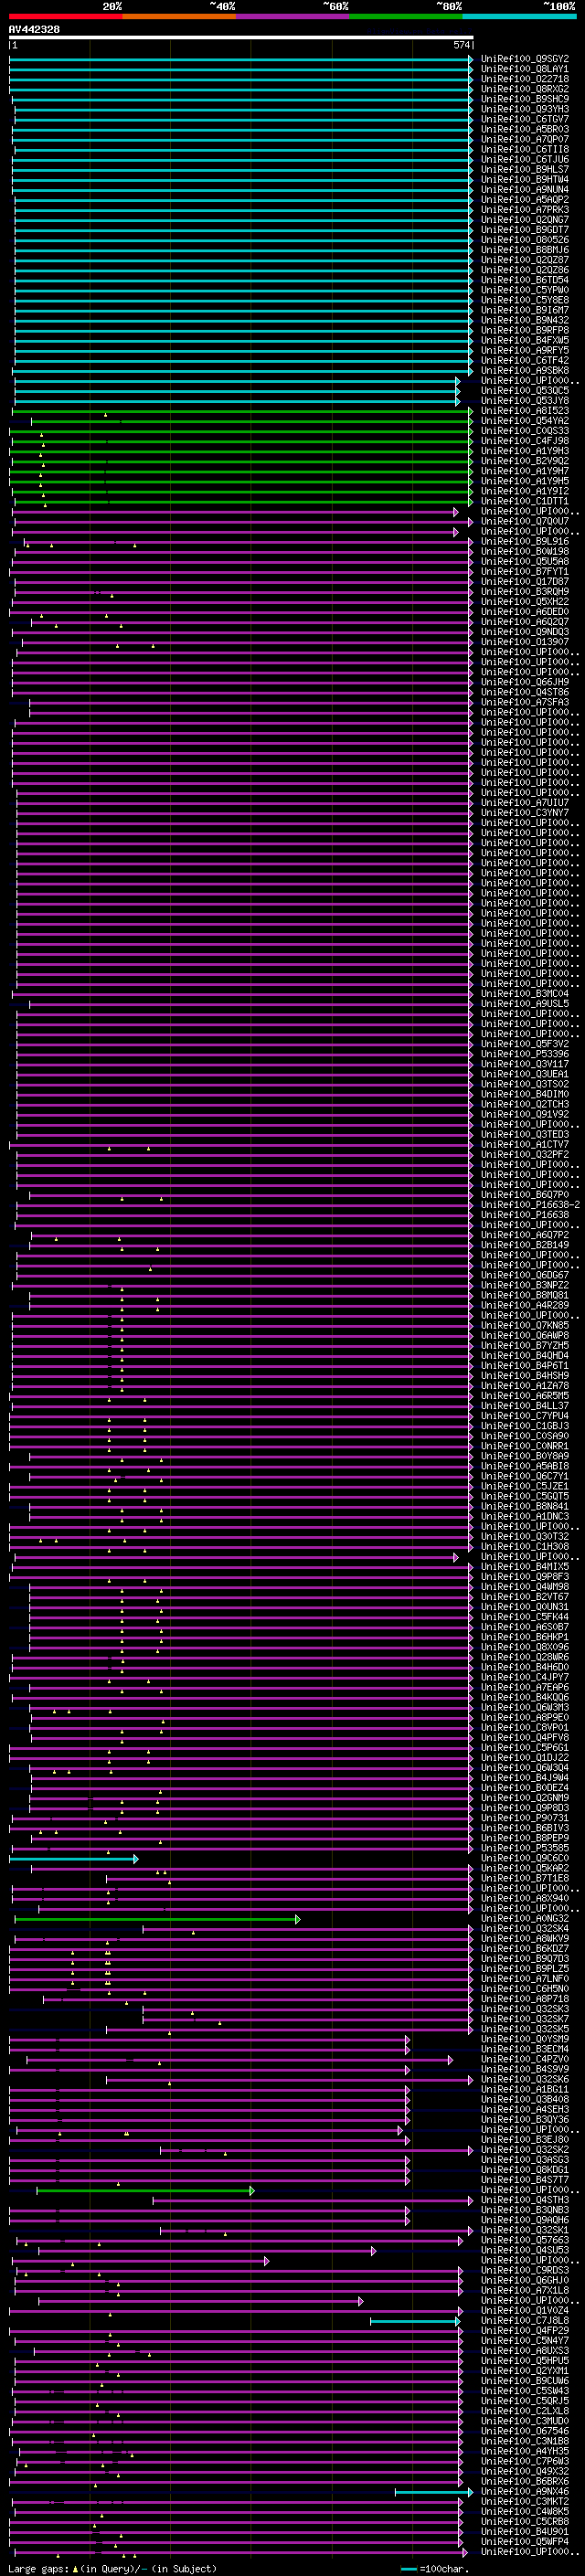The width and height of the screenshot is (585, 2576).
Task: Open hit UniRef100_Q8LAY1
Action: 525,69
